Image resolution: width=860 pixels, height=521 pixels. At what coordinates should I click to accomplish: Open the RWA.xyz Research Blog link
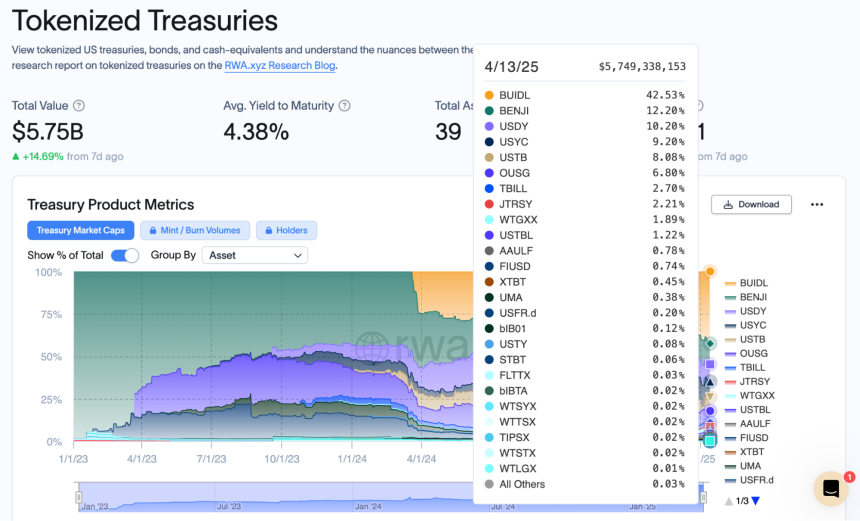point(280,65)
